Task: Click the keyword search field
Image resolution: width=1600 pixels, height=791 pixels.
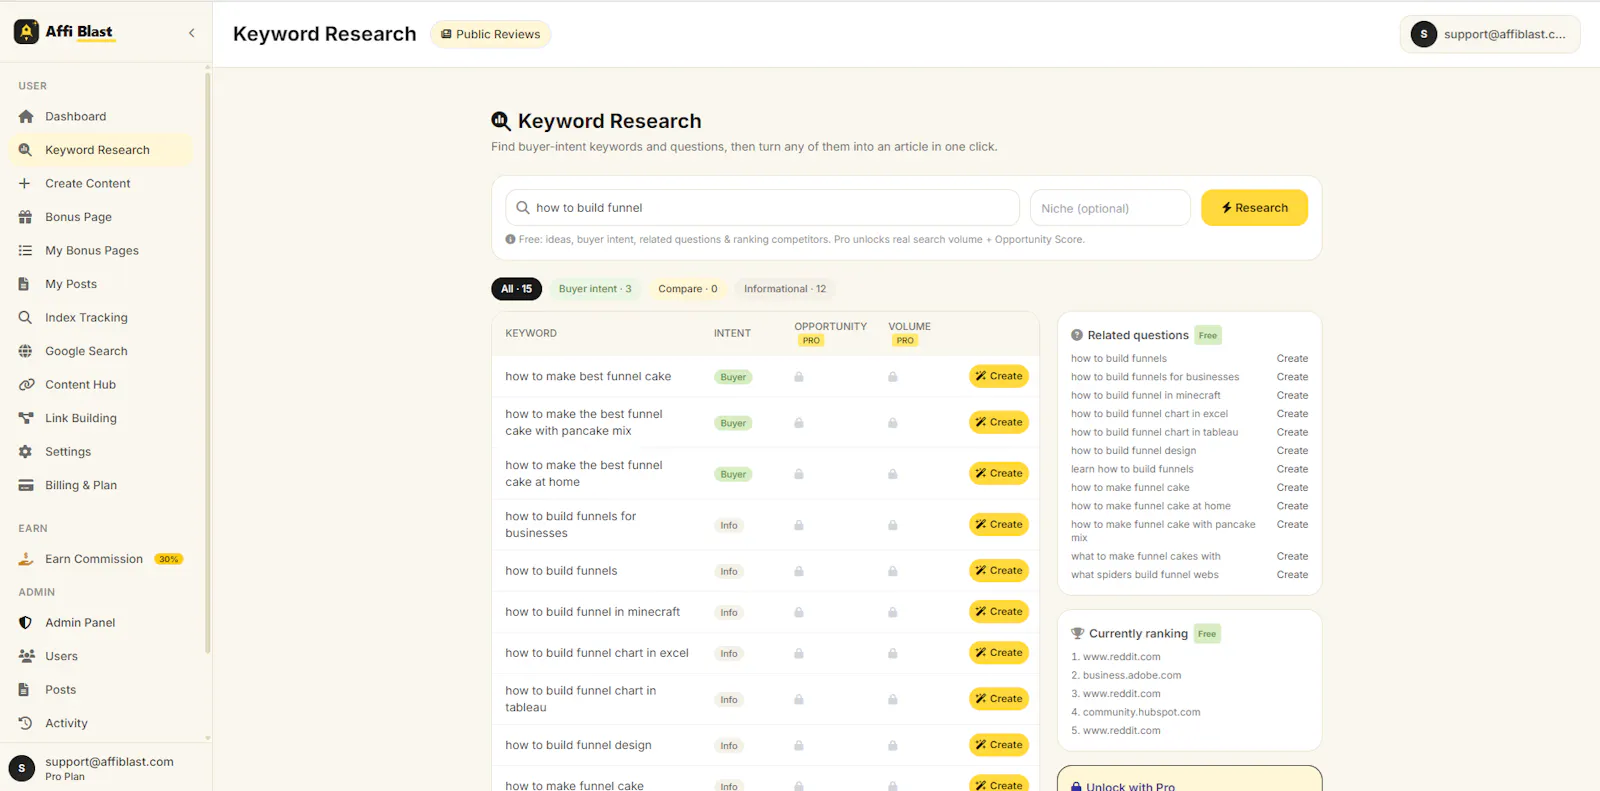Action: [762, 208]
